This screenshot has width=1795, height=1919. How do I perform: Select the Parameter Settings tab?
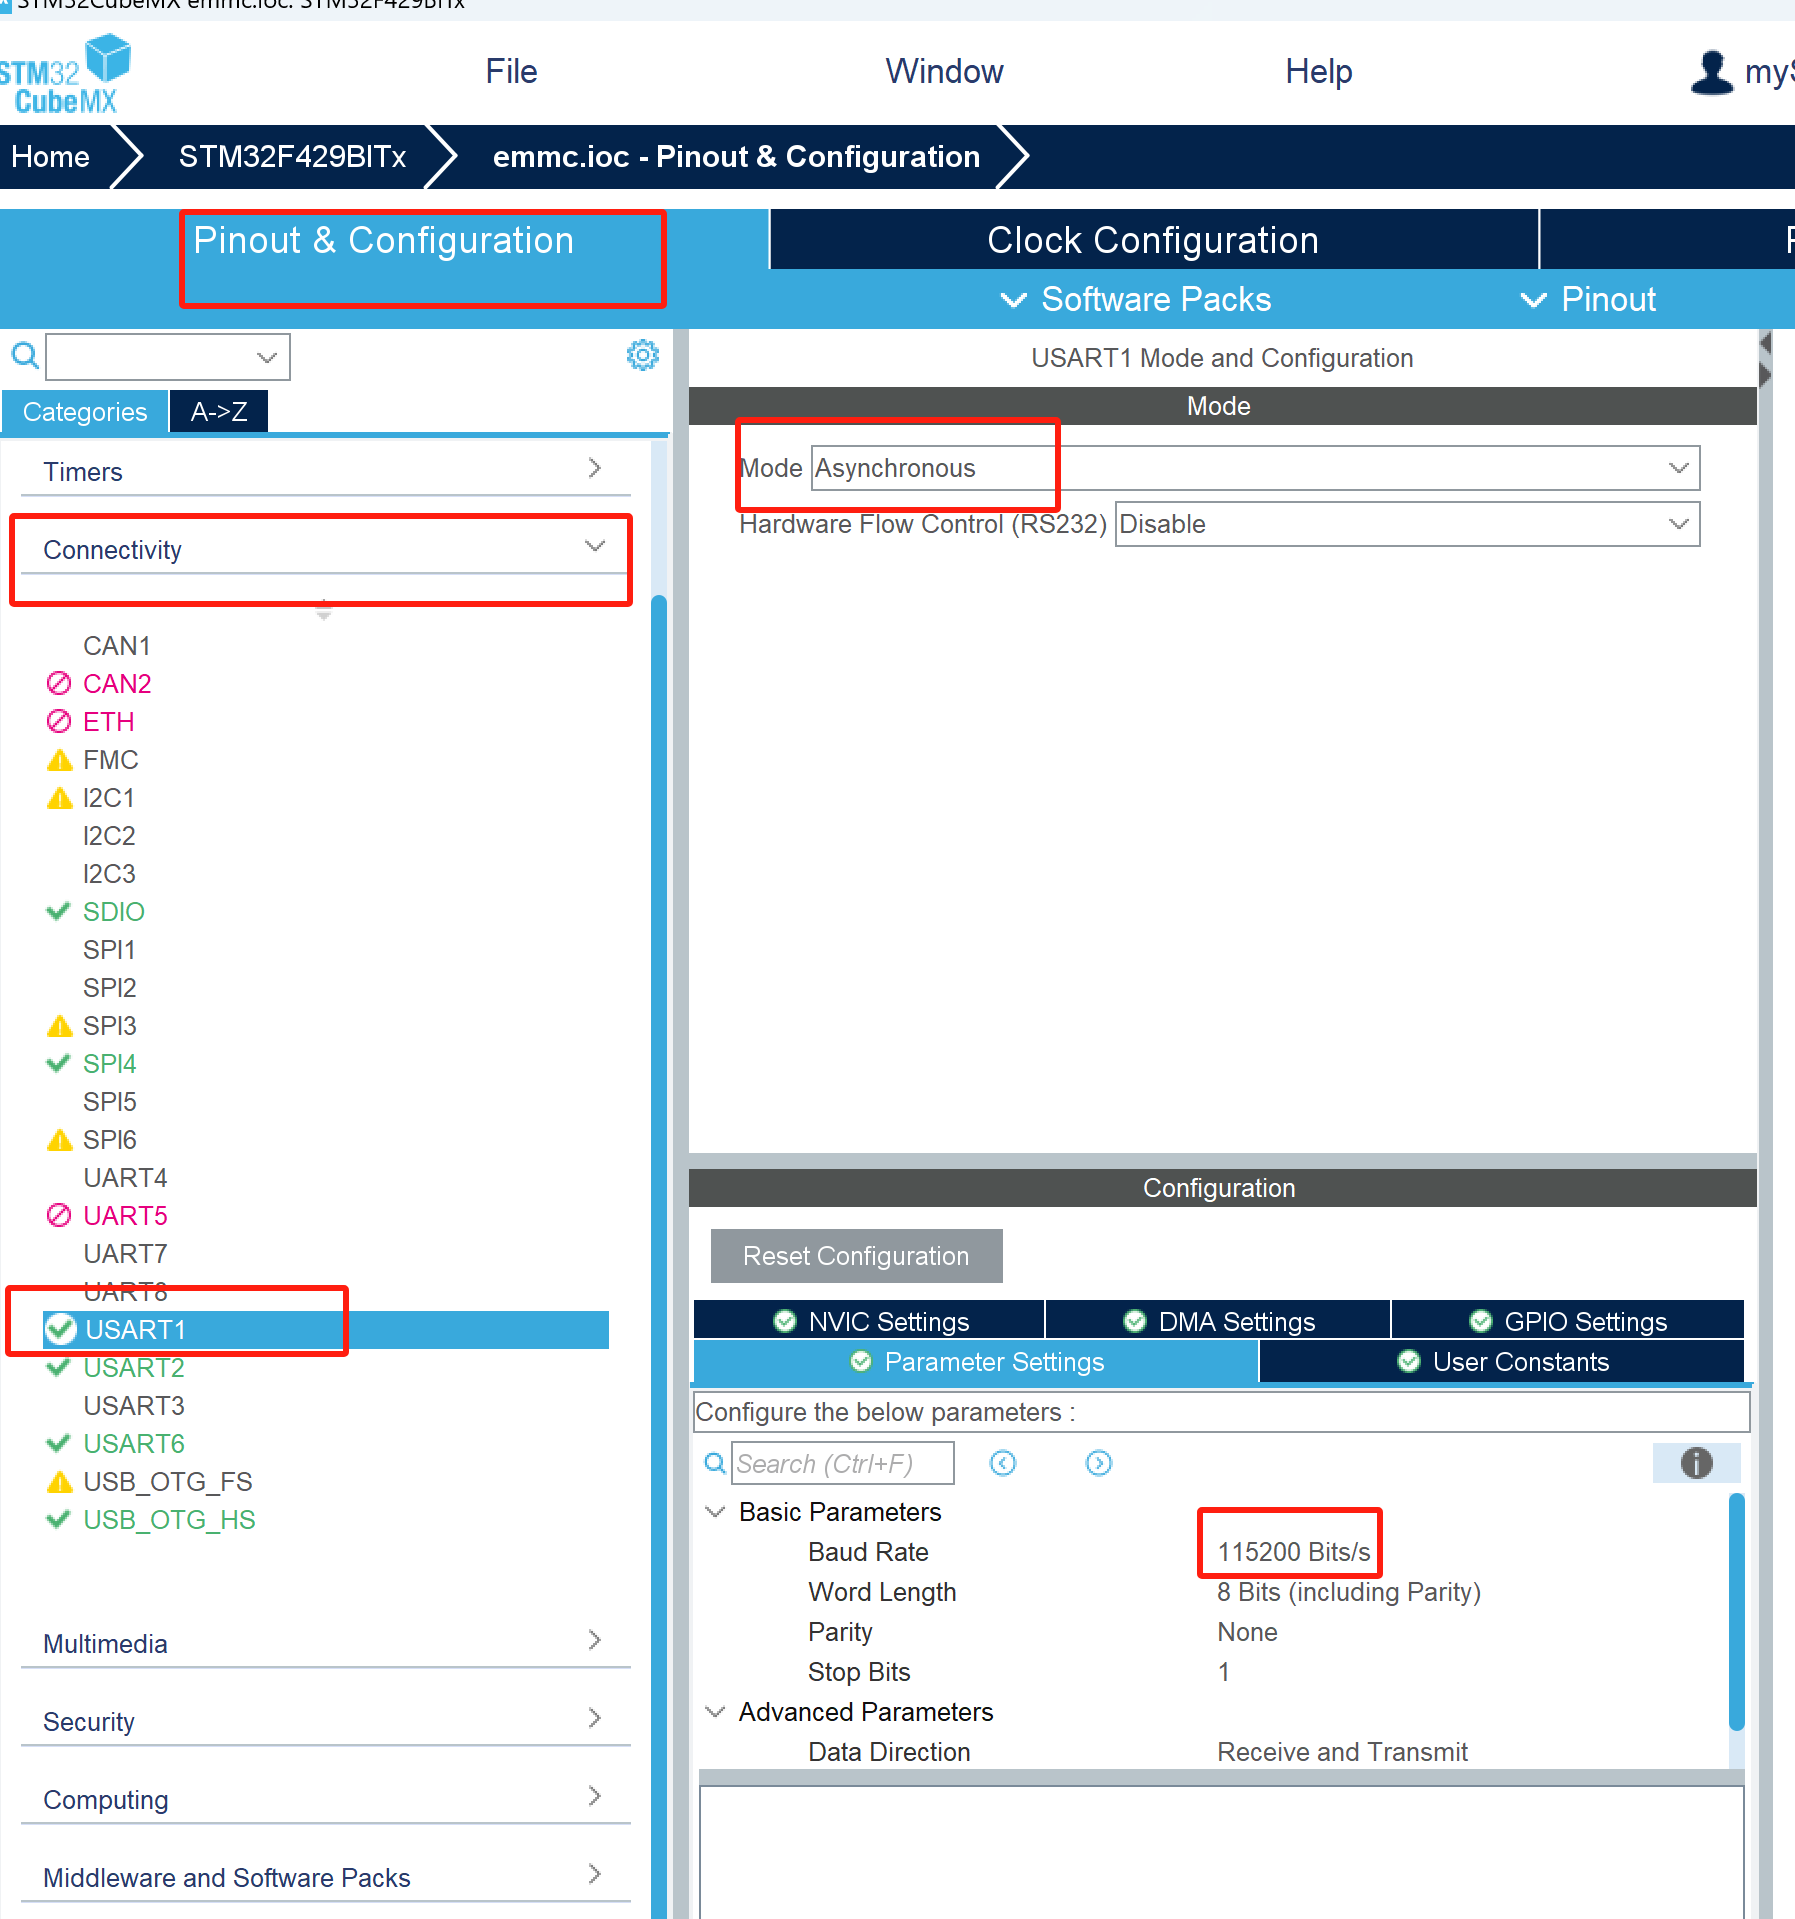click(x=976, y=1361)
